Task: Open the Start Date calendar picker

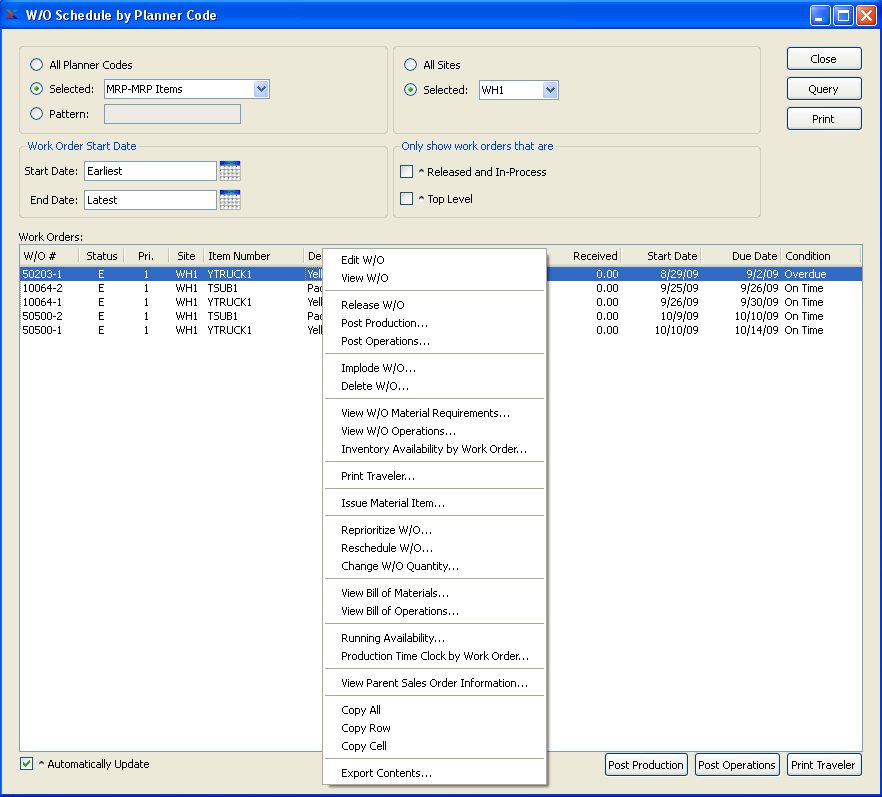Action: pyautogui.click(x=230, y=171)
